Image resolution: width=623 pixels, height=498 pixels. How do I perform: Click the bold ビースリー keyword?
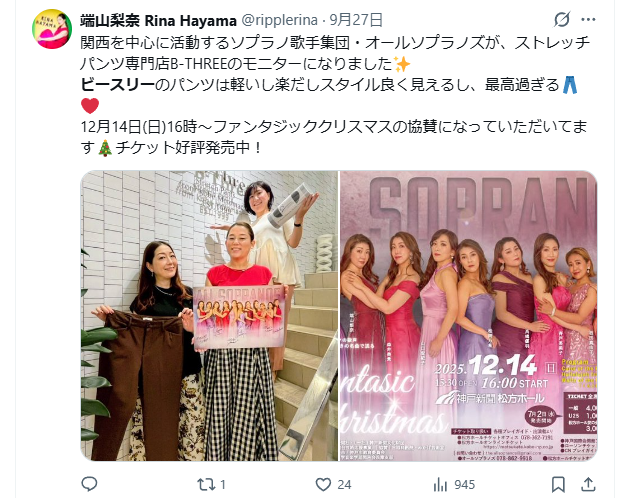pyautogui.click(x=117, y=85)
